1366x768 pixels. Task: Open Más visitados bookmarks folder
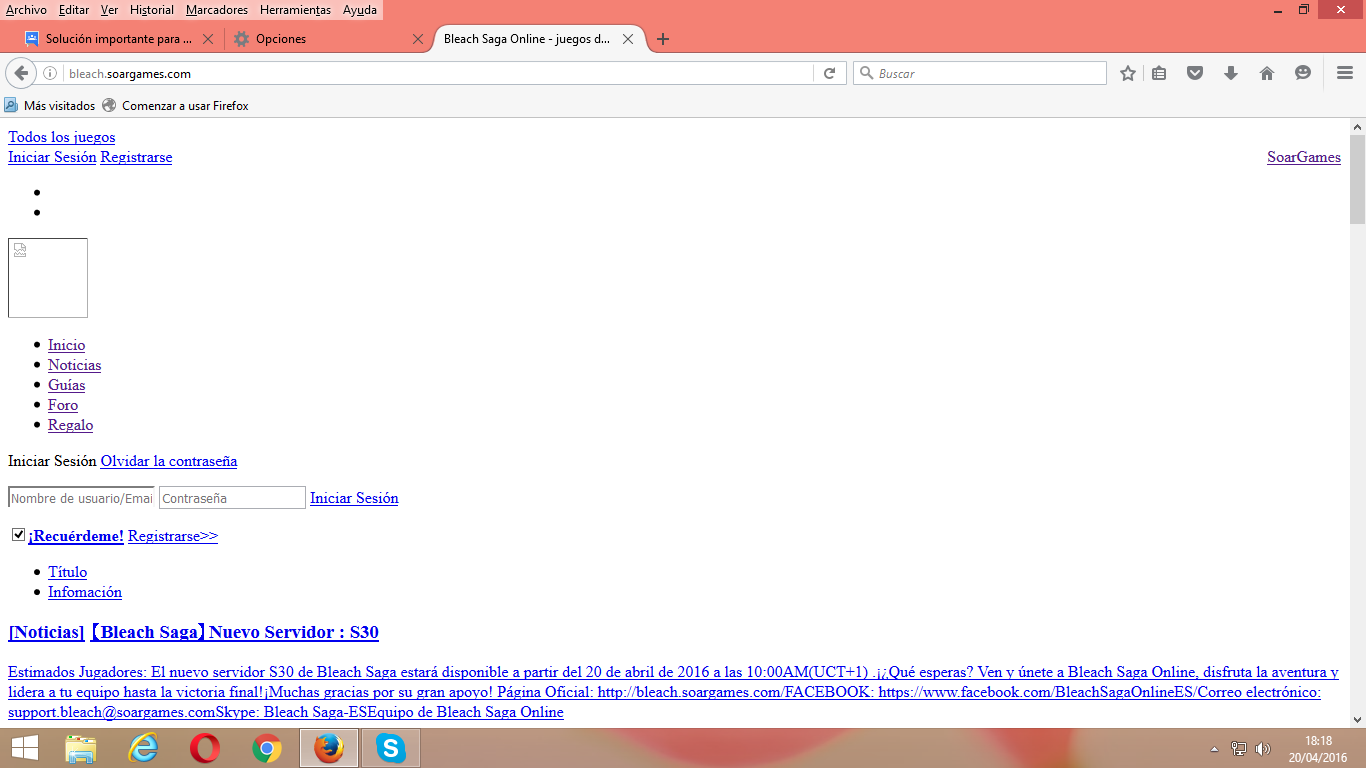coord(50,105)
